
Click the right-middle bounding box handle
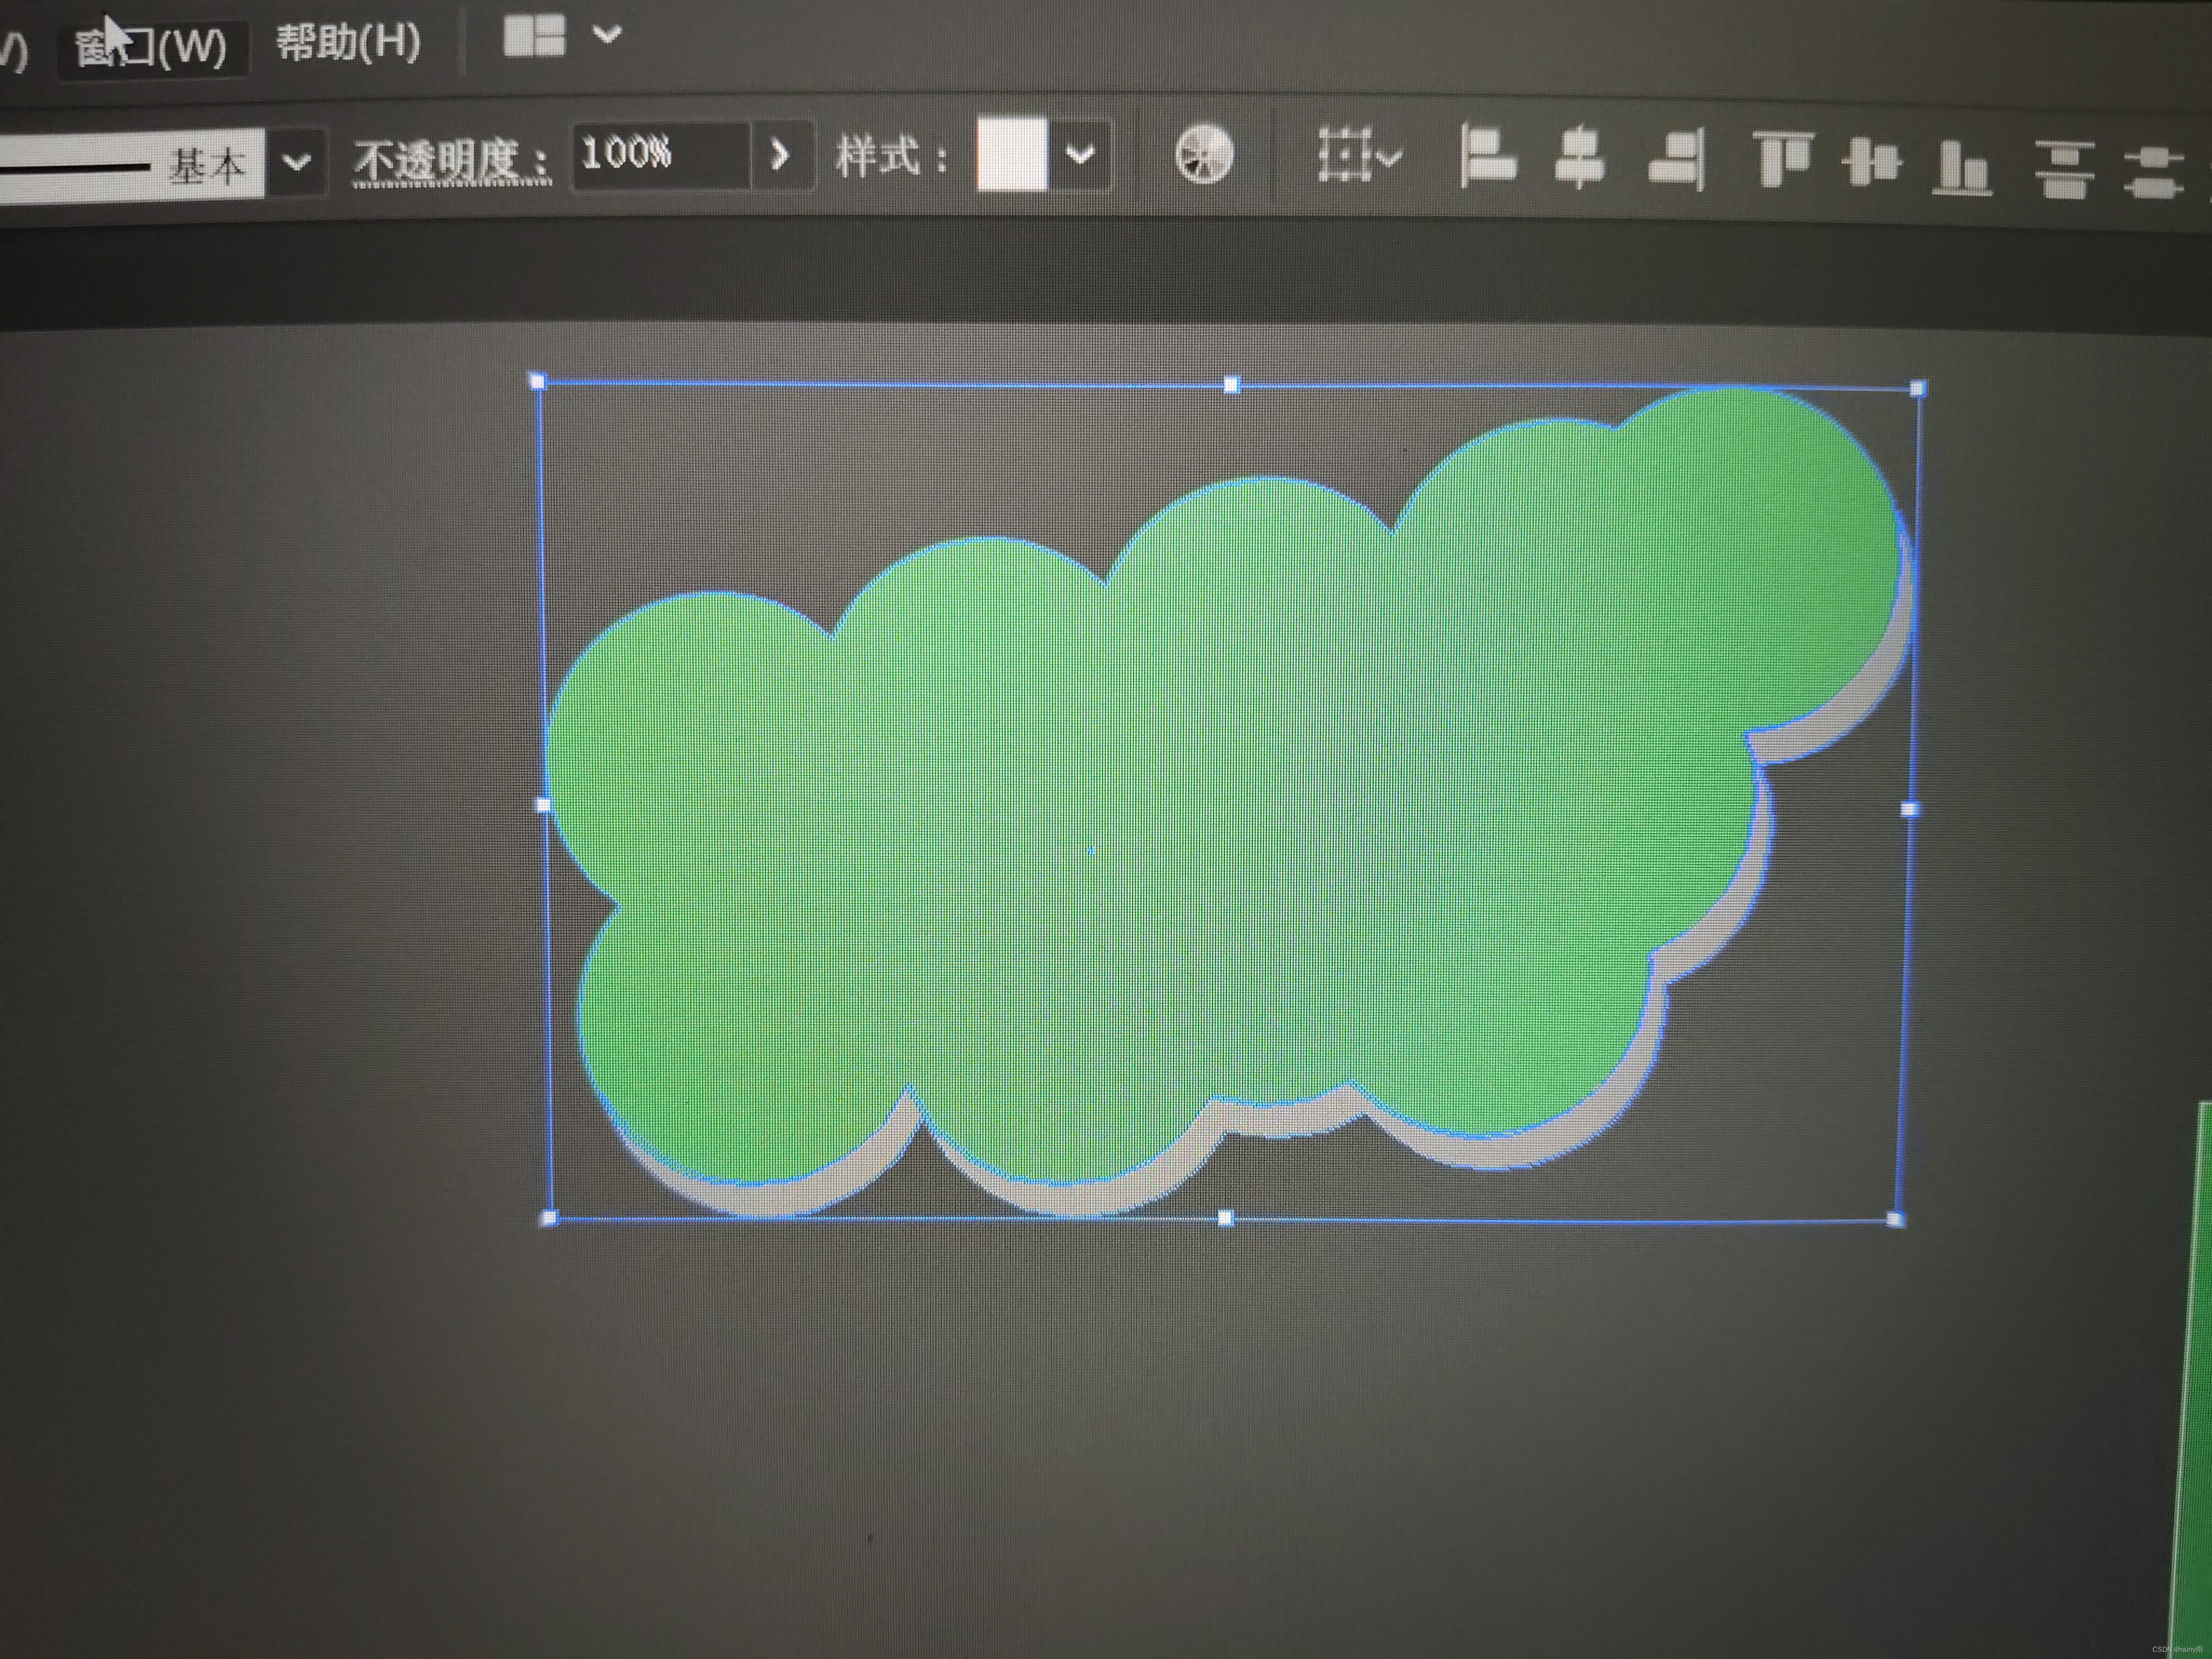click(1909, 809)
